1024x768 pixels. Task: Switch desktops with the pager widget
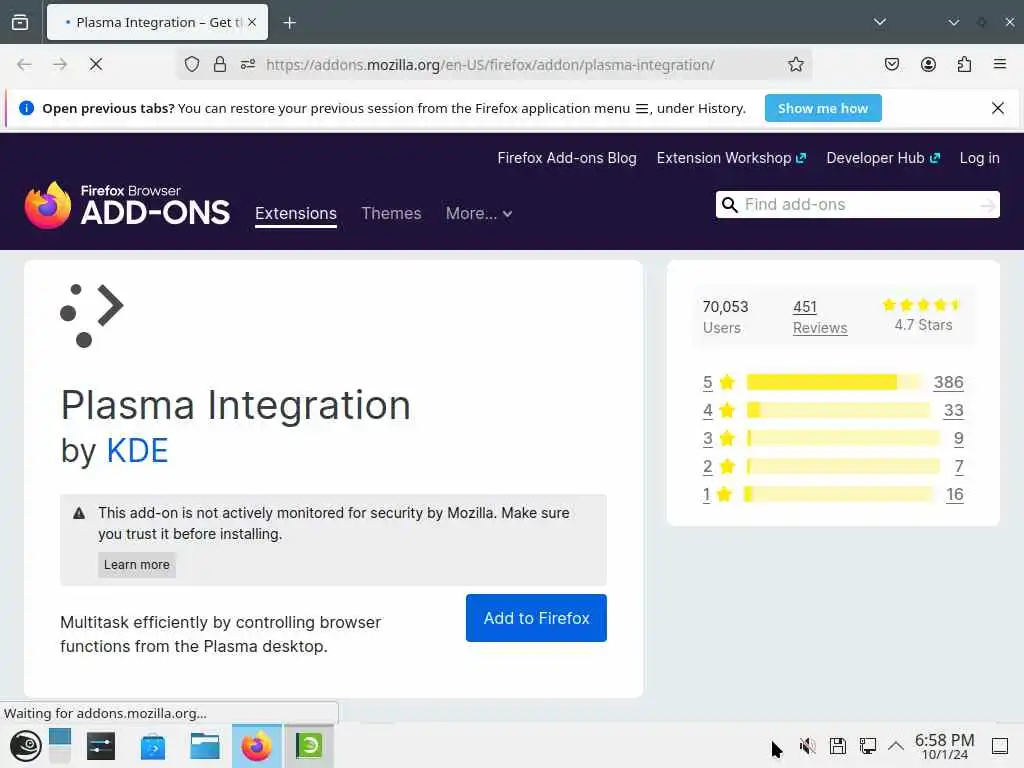(59, 746)
